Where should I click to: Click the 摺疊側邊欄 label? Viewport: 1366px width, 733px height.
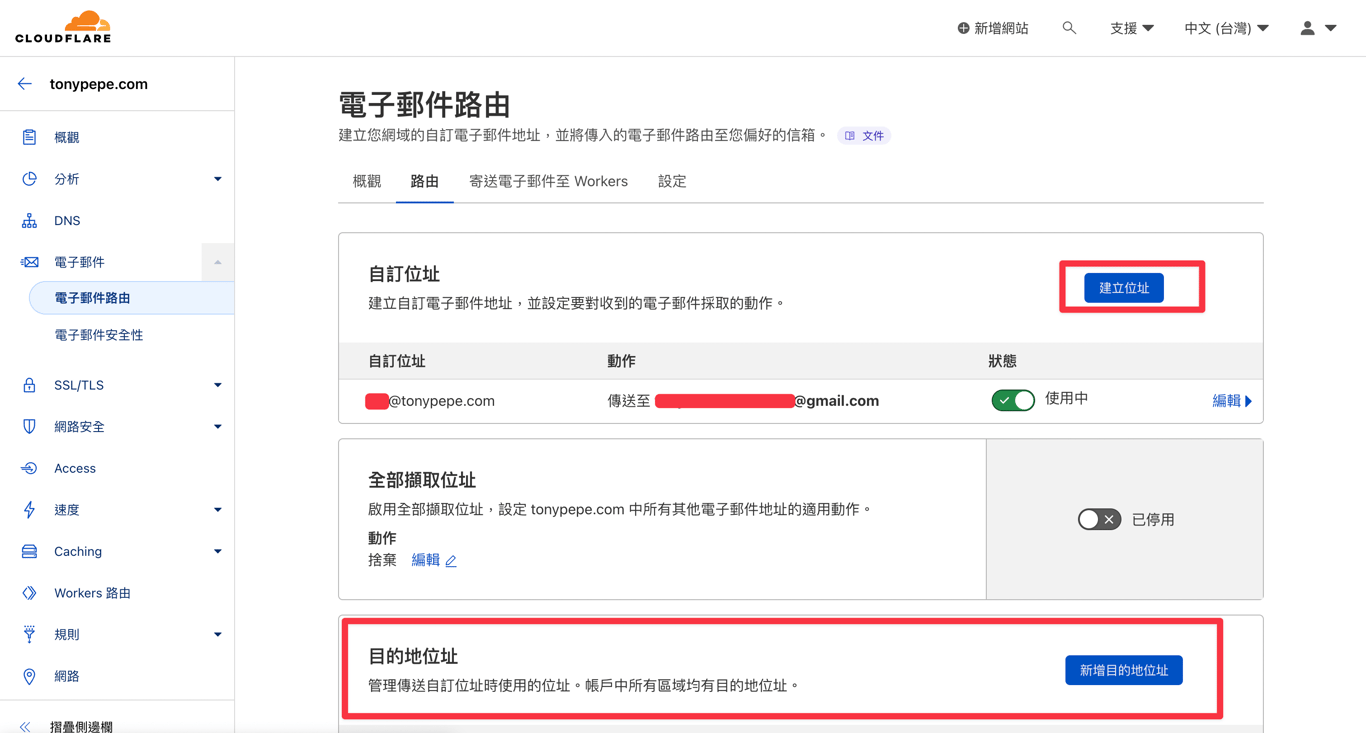tap(81, 727)
